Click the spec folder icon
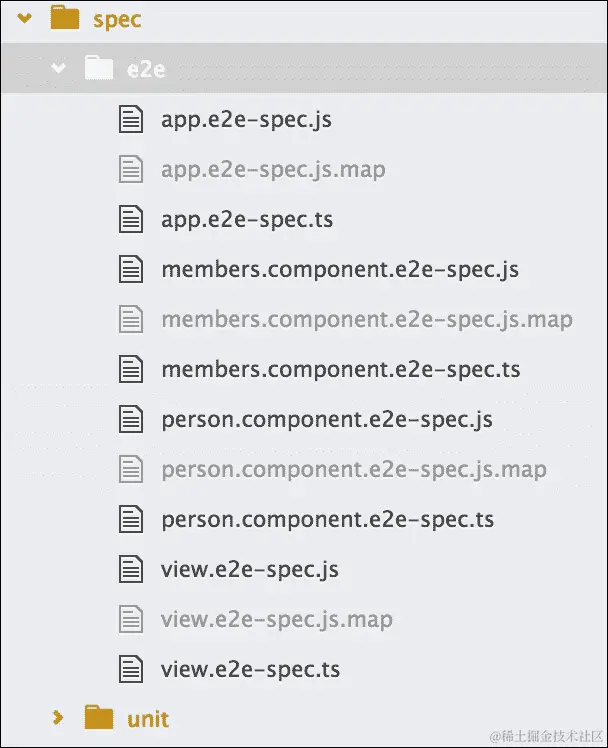 pyautogui.click(x=64, y=19)
